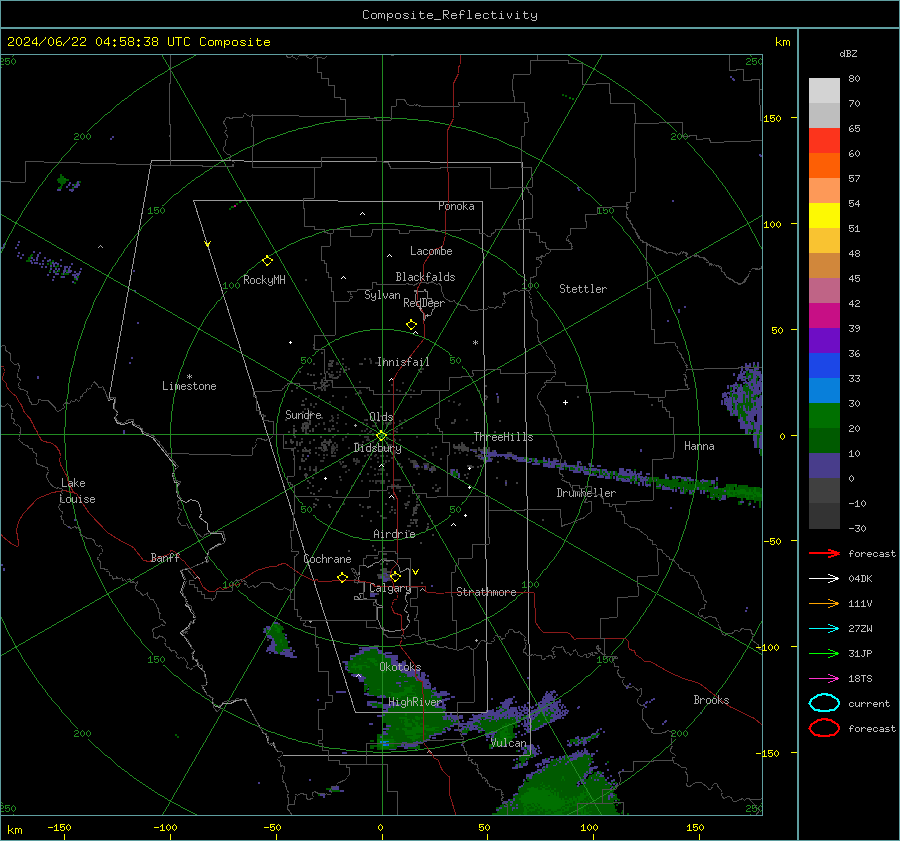Click the Cochrane city label
Screen dimensions: 900x841
(x=327, y=559)
